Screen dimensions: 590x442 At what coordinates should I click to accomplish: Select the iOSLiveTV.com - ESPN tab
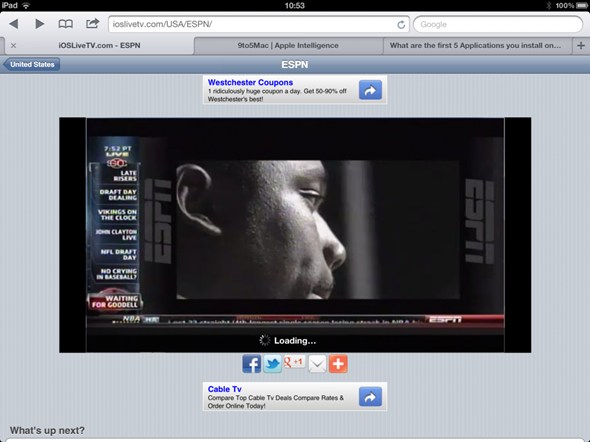99,46
